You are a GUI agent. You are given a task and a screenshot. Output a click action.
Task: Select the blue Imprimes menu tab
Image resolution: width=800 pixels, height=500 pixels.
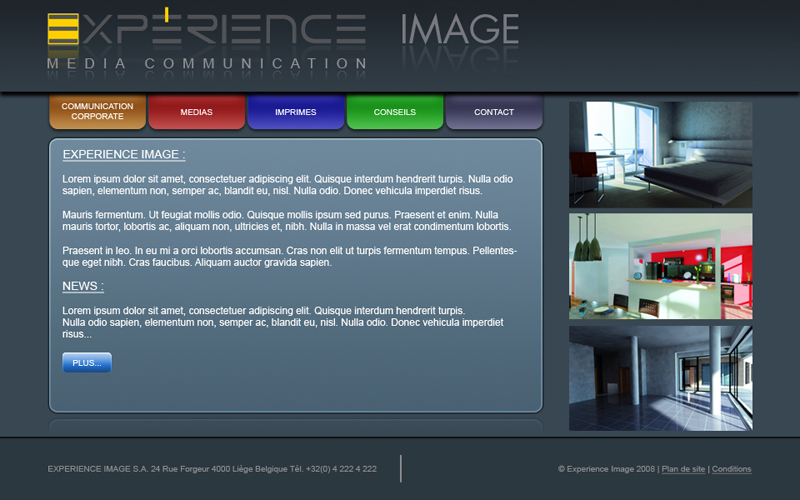click(x=295, y=111)
